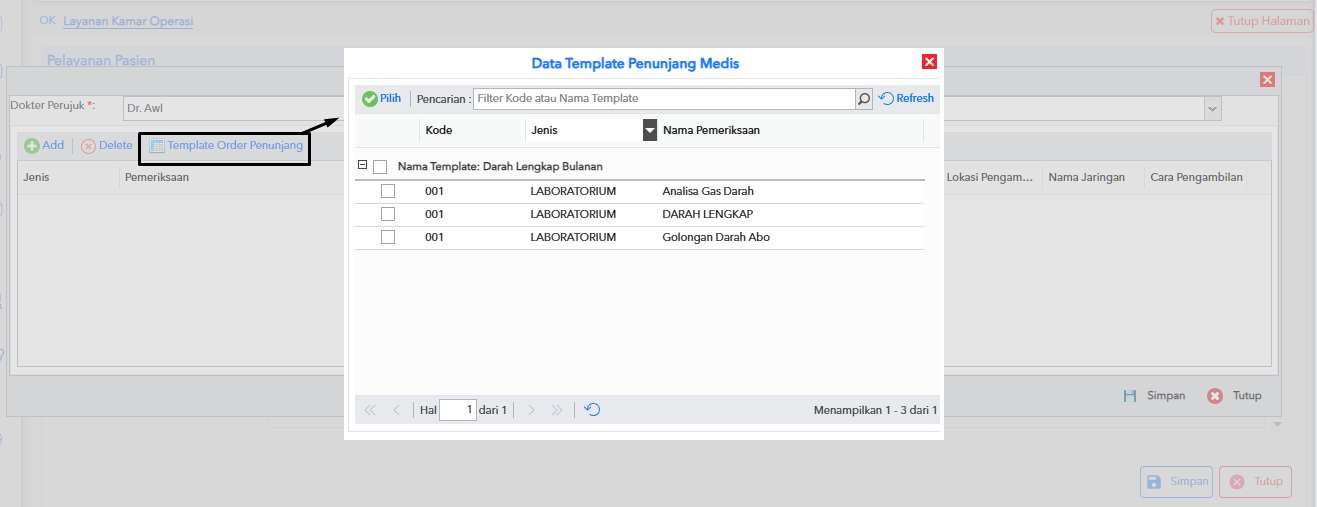Open the Jenis column dropdown arrow

pyautogui.click(x=650, y=130)
